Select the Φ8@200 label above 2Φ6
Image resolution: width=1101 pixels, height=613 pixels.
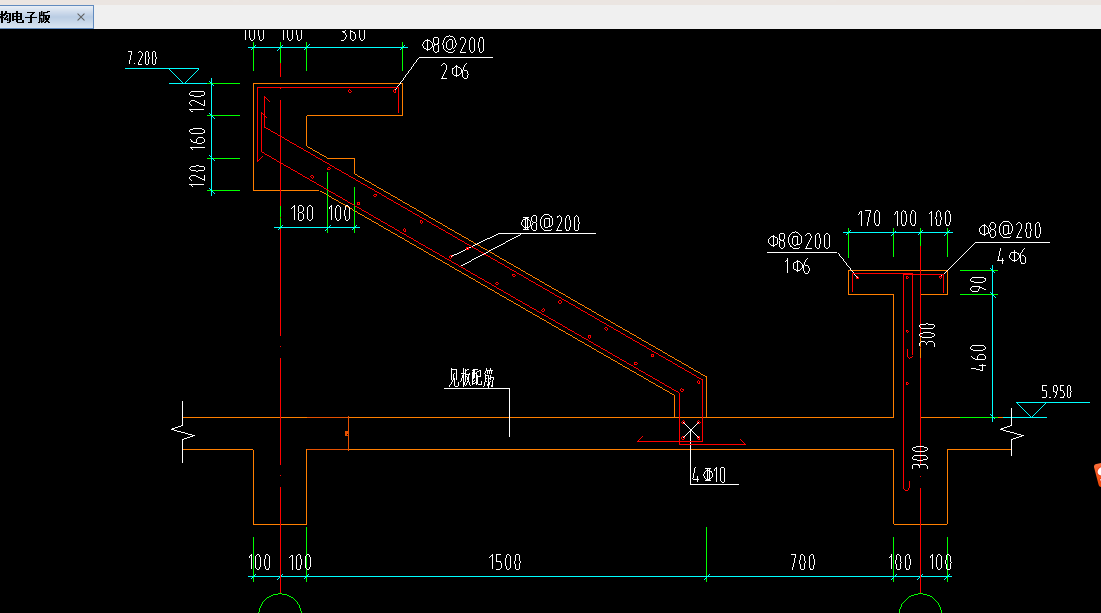click(453, 46)
